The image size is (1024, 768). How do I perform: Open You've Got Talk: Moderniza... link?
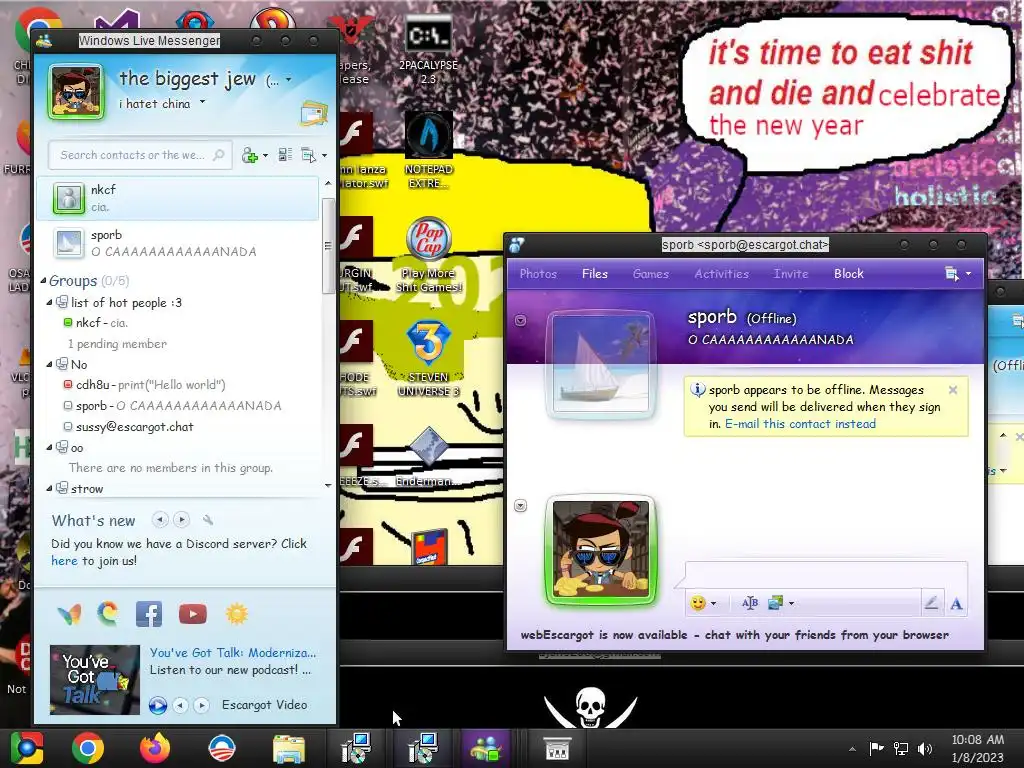(x=232, y=652)
